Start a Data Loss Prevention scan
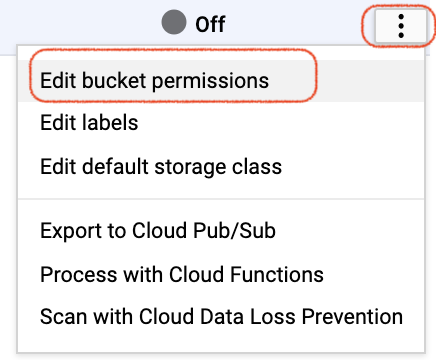 (221, 317)
